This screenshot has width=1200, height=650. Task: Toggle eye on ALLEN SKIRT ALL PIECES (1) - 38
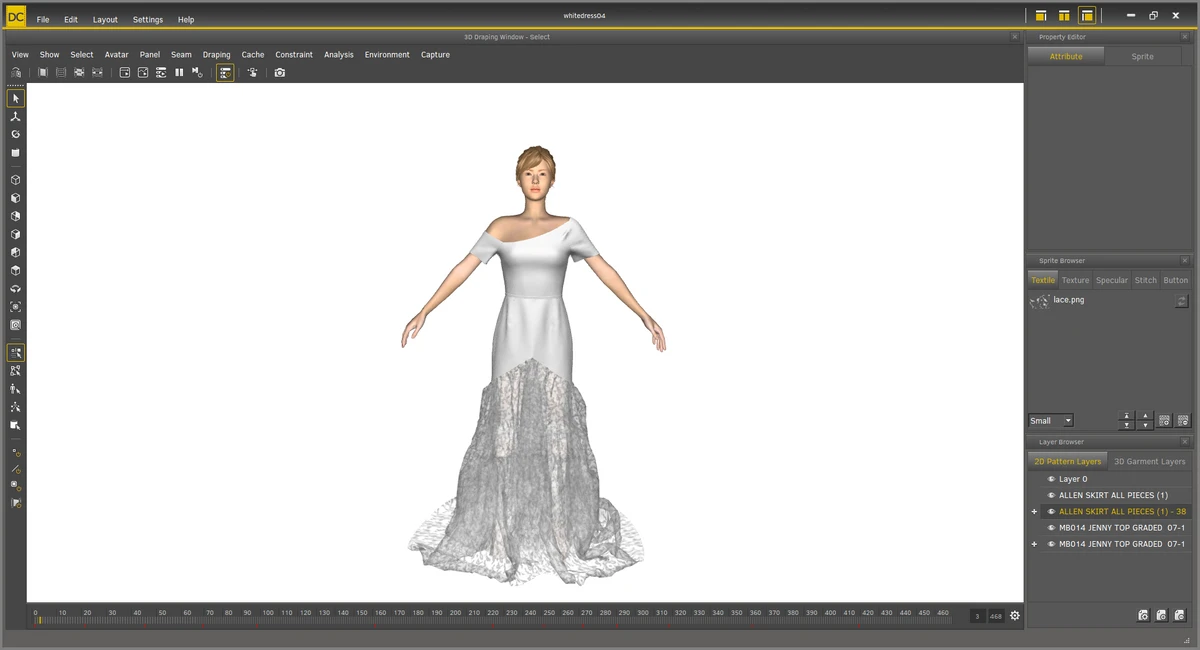[1051, 511]
